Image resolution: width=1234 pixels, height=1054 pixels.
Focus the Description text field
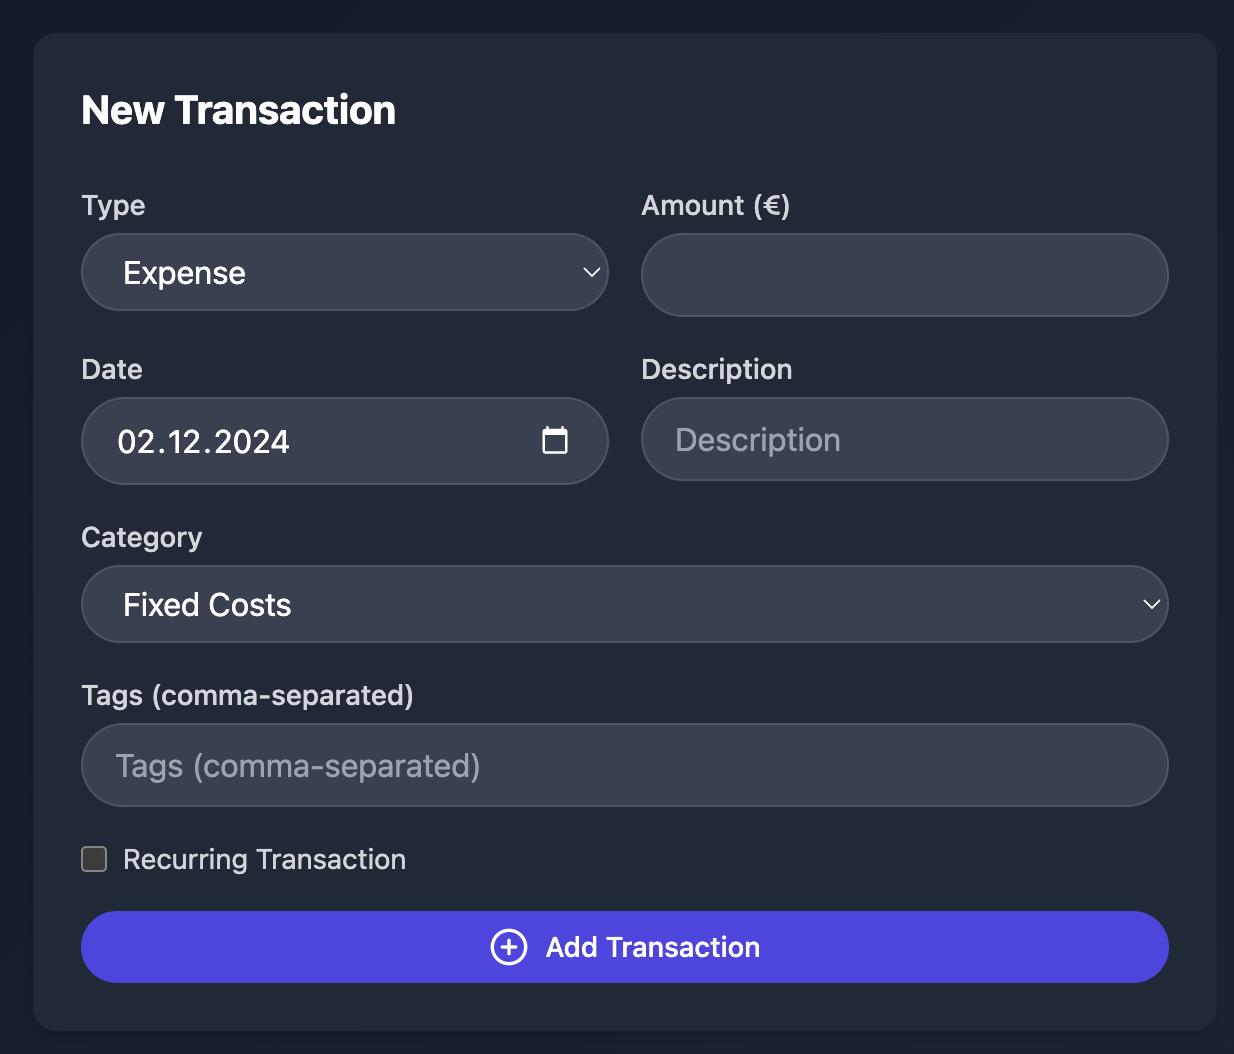pos(905,439)
